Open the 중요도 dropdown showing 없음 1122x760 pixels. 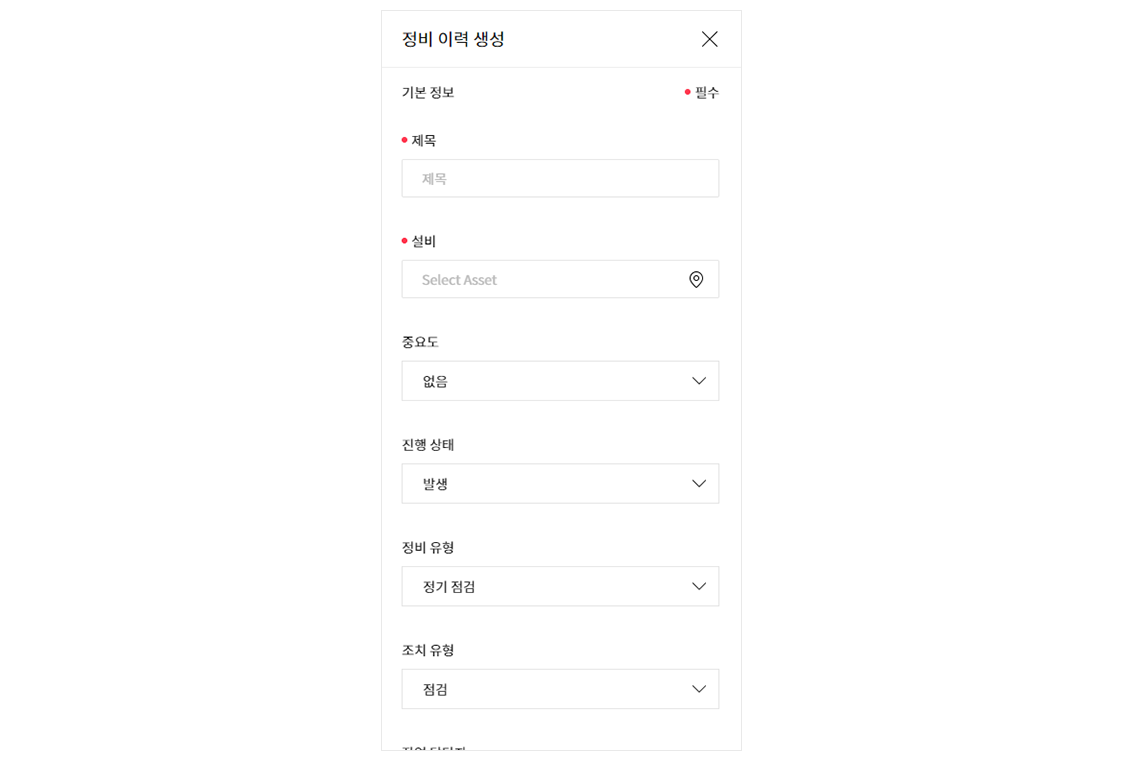(560, 381)
